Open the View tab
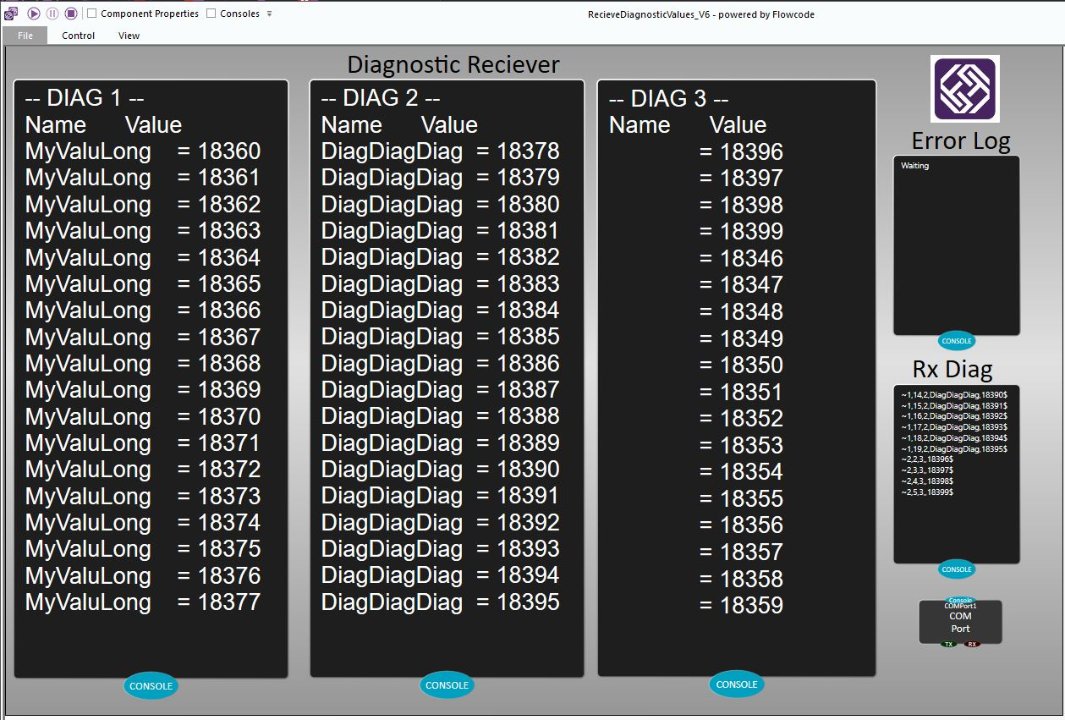Viewport: 1065px width, 720px height. 129,35
